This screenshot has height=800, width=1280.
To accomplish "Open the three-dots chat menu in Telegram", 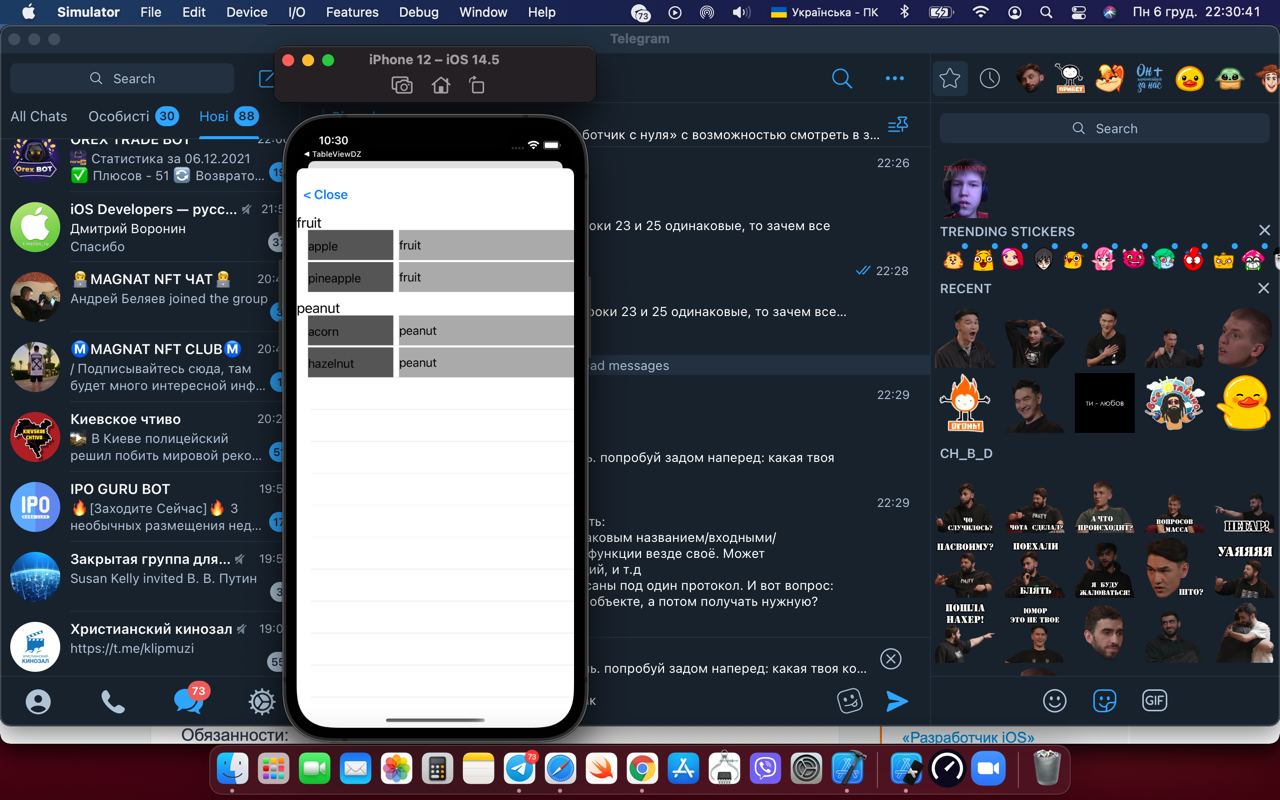I will point(895,78).
